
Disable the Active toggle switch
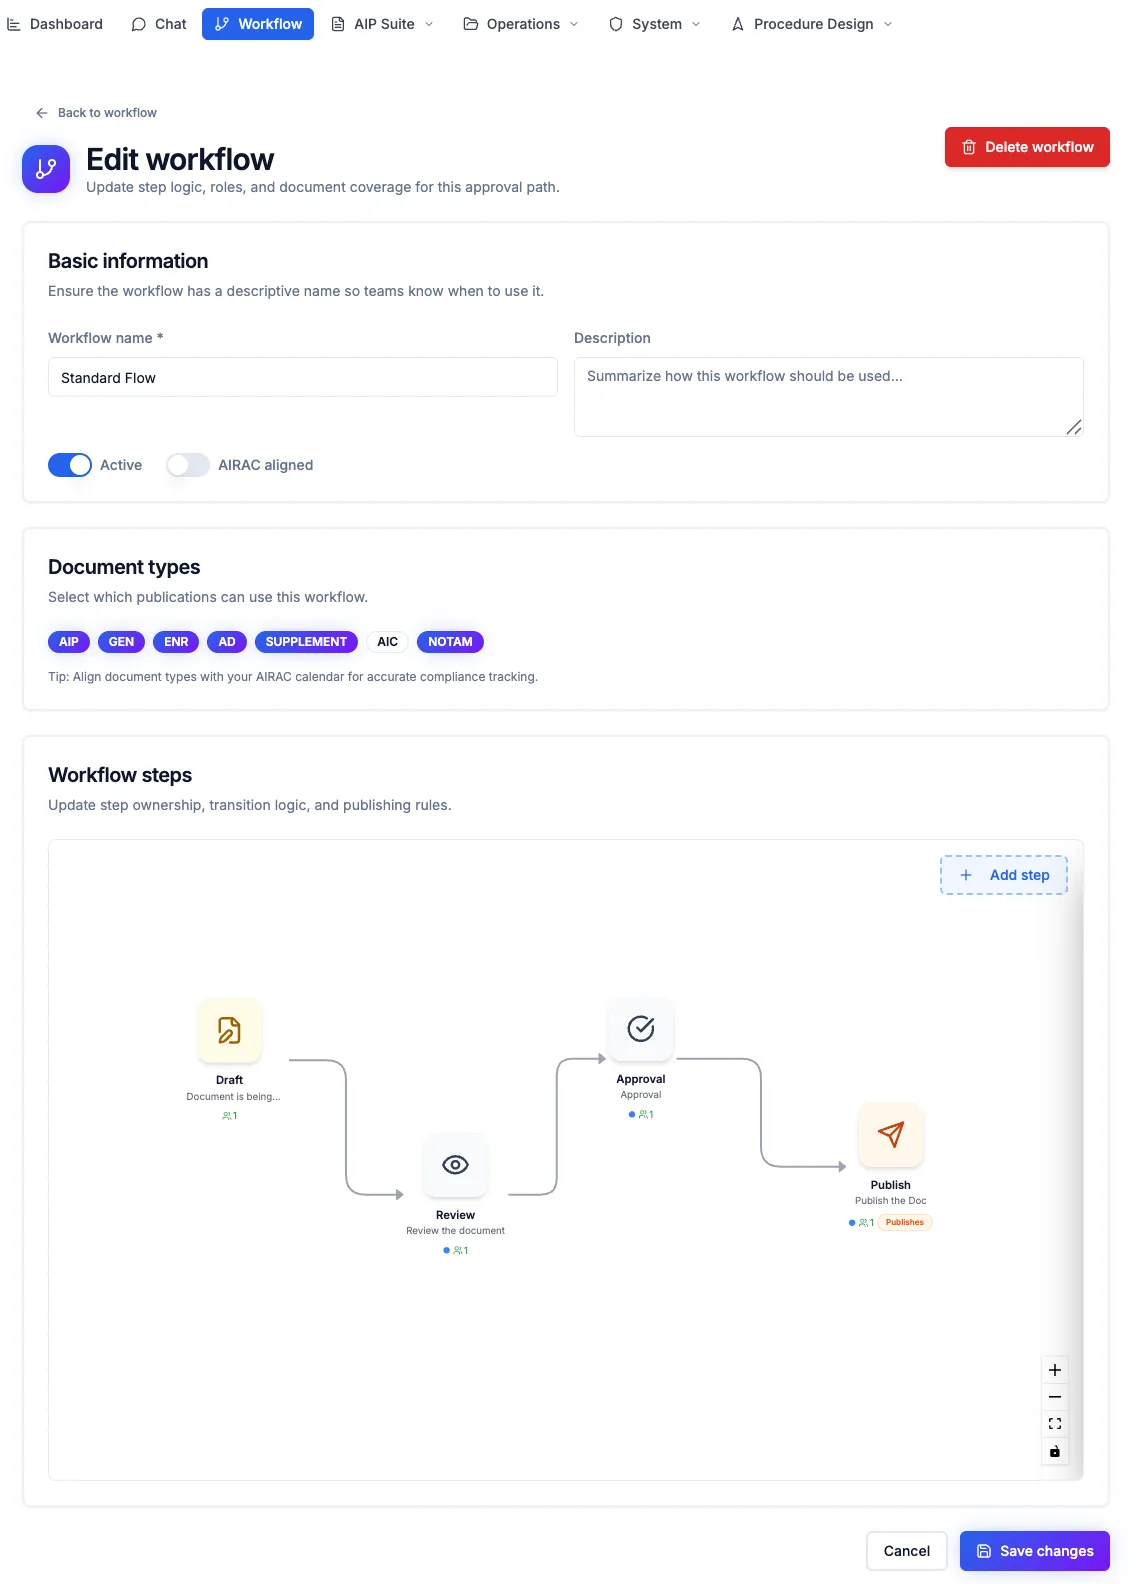(x=70, y=465)
